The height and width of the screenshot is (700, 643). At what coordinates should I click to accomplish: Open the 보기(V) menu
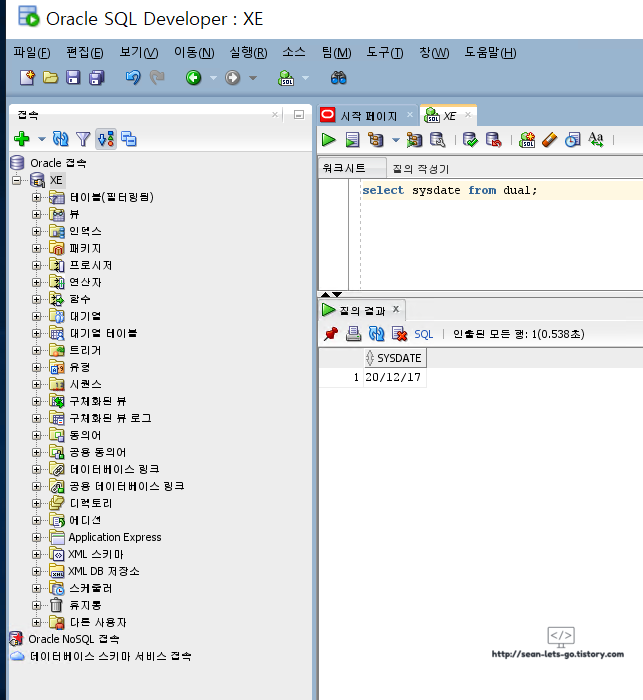138,53
